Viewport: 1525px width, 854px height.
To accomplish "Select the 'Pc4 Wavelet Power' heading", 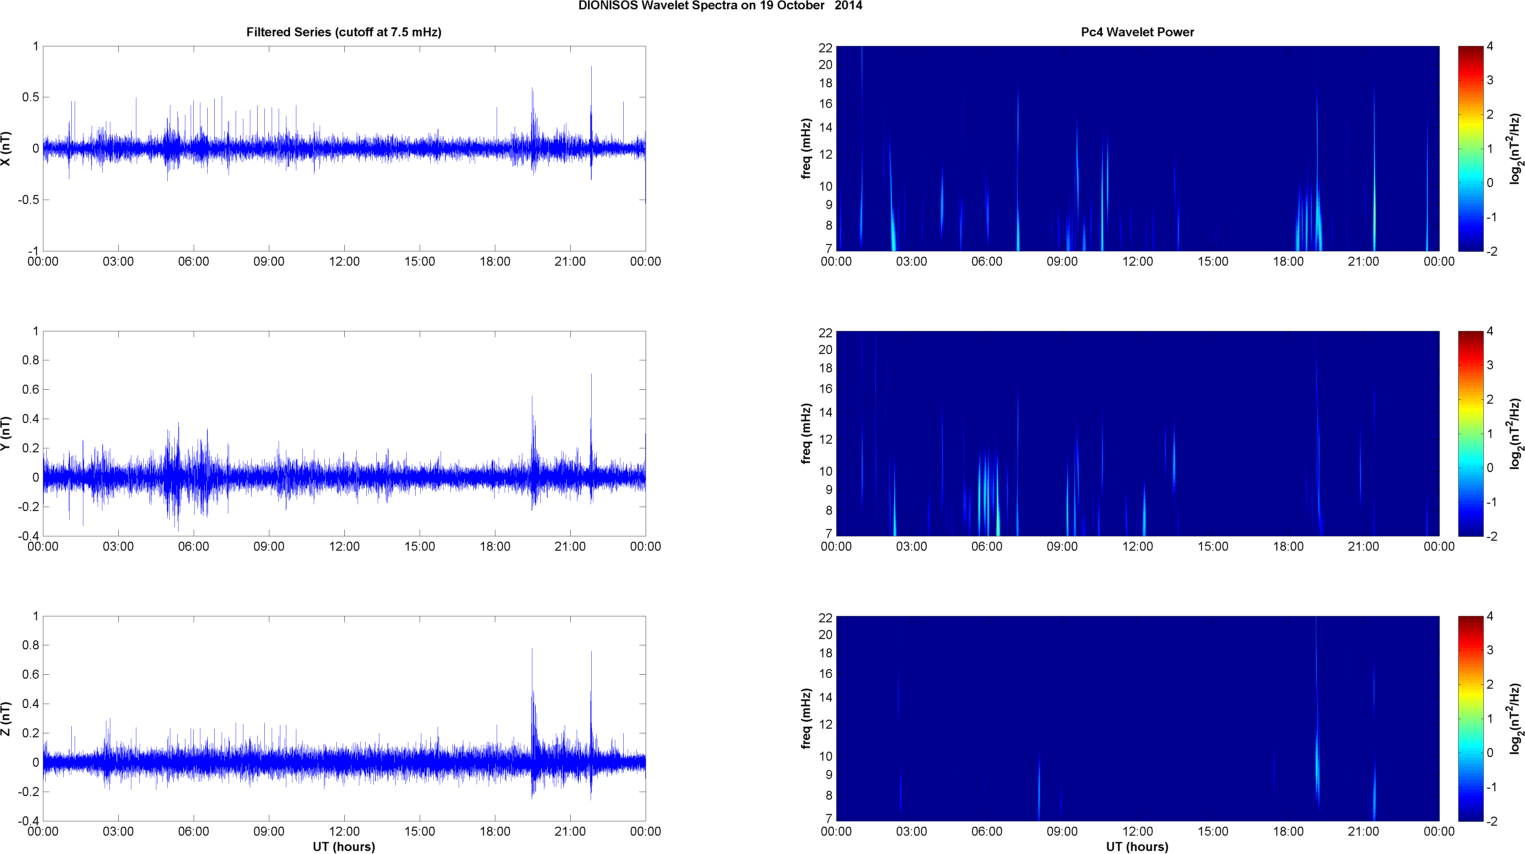I will 1137,32.
